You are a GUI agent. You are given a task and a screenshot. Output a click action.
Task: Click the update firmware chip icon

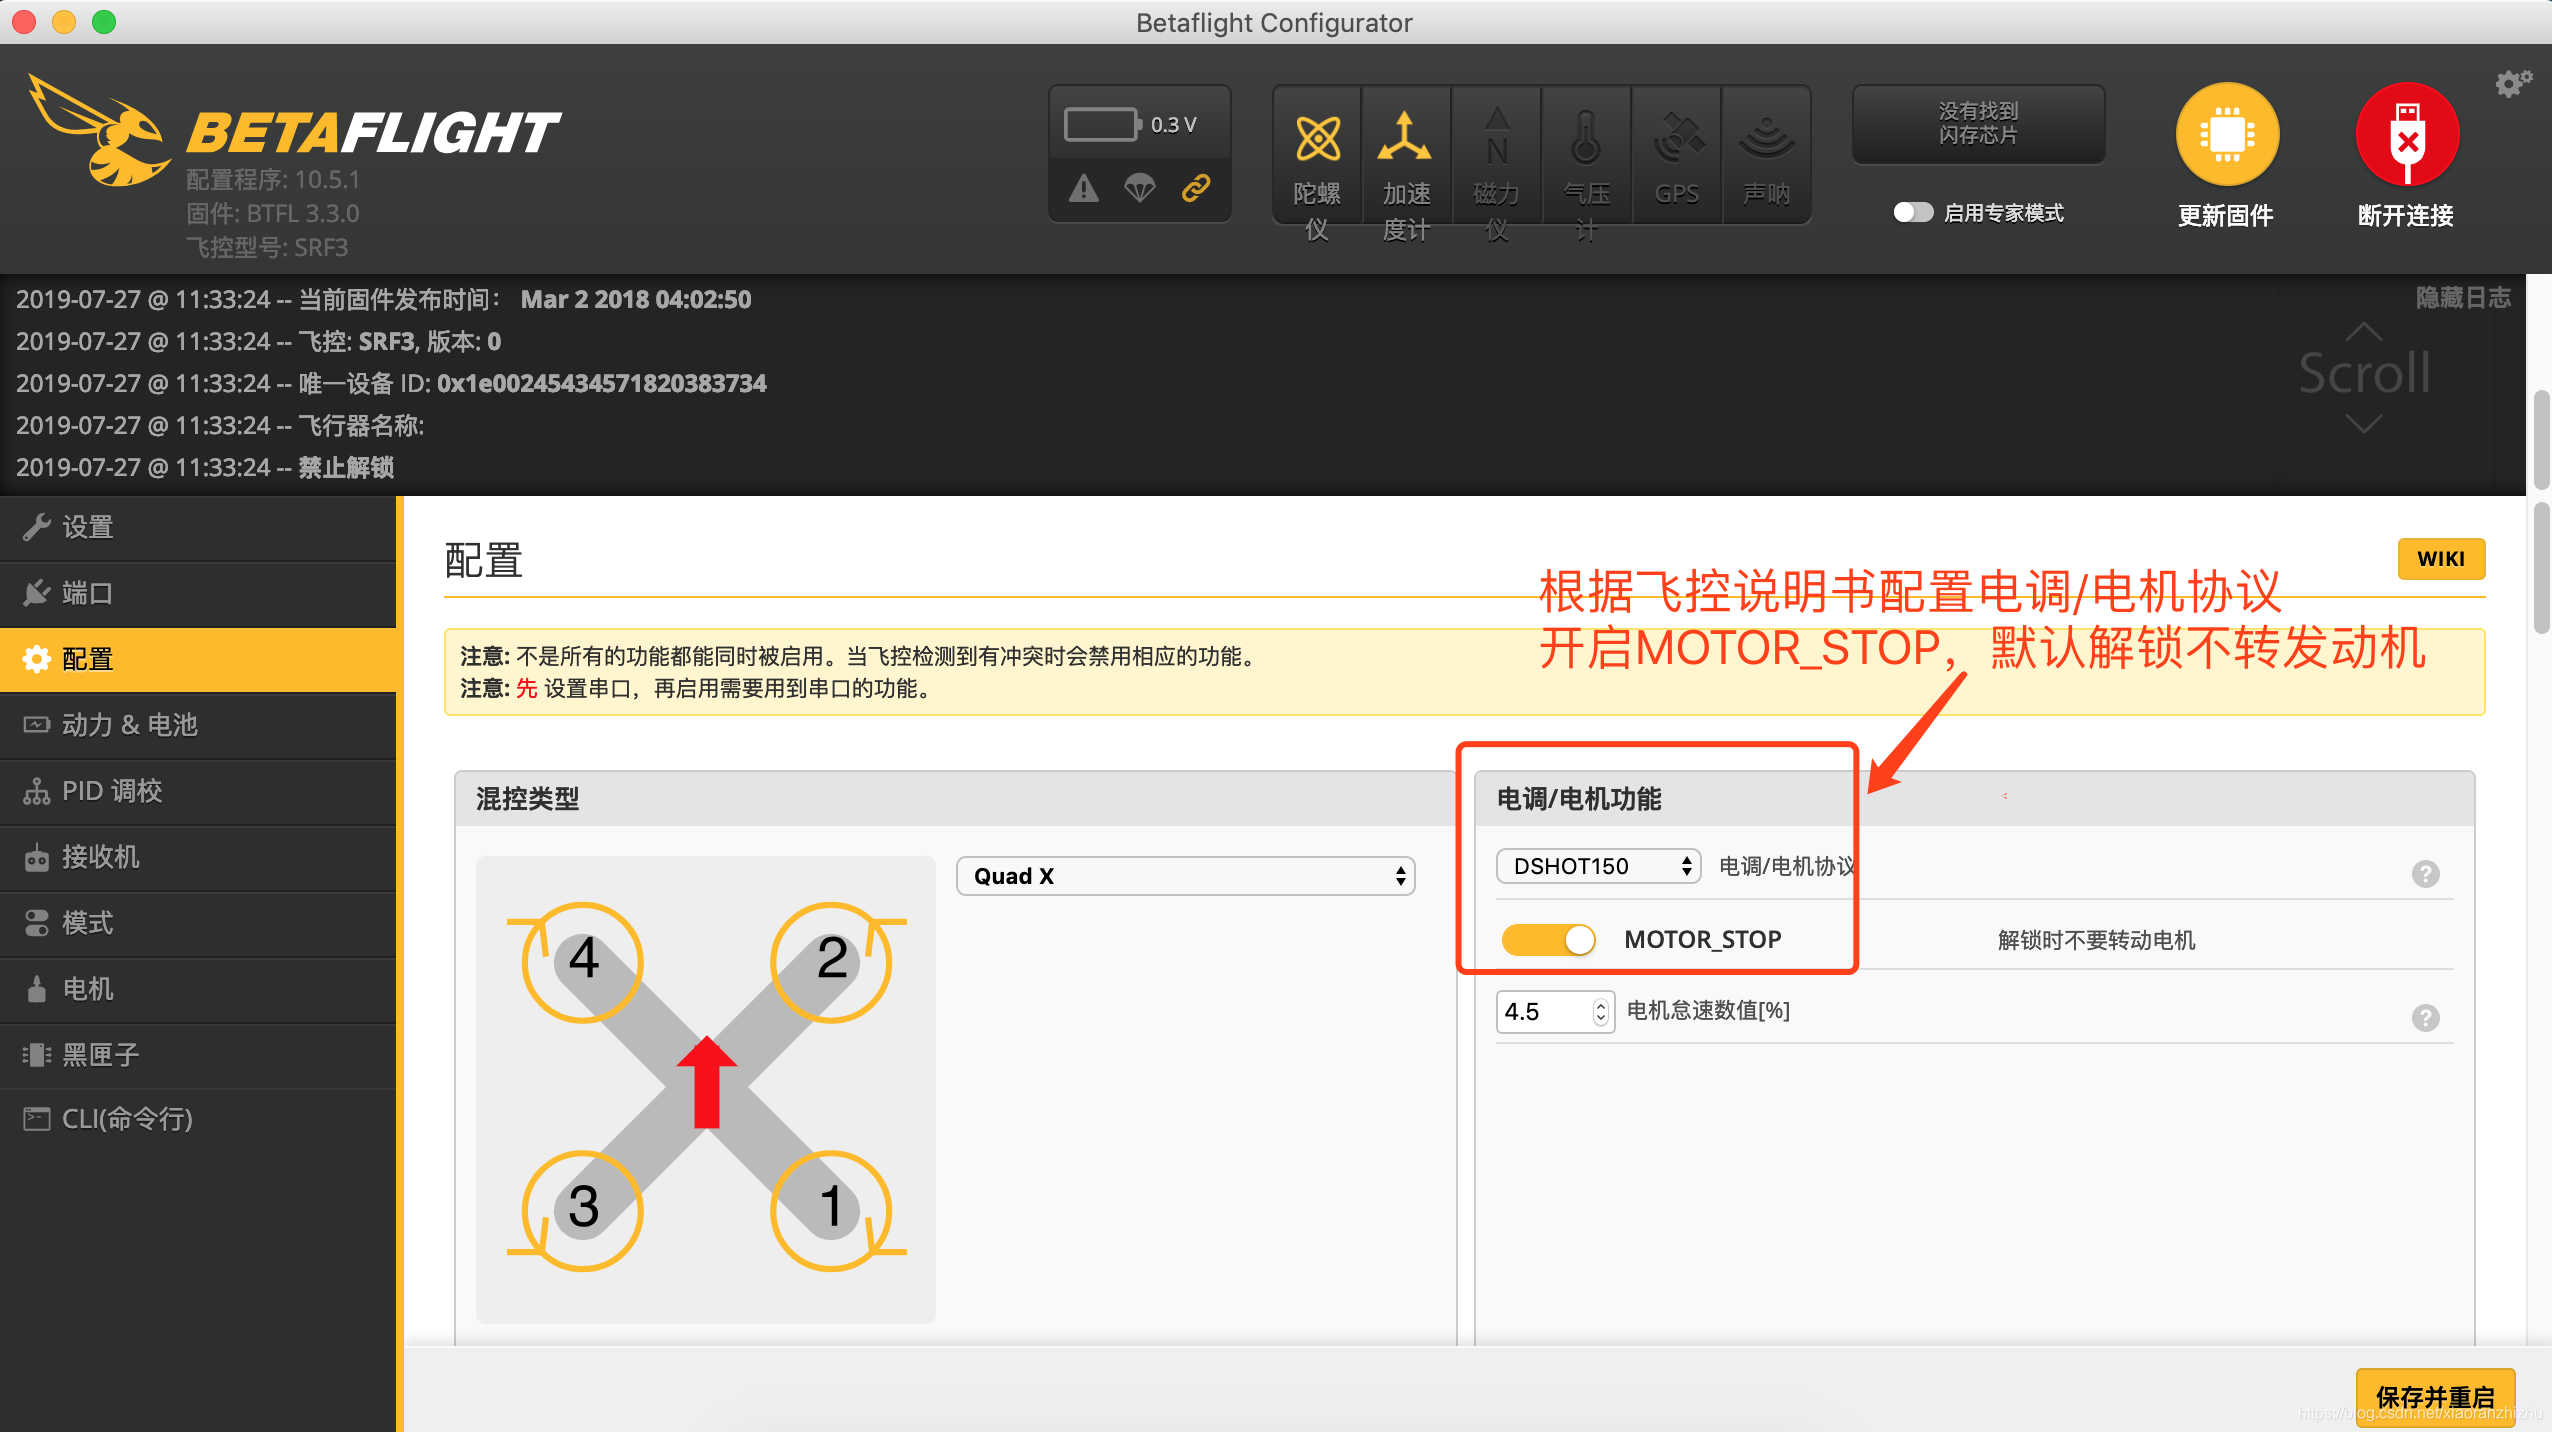(x=2227, y=134)
